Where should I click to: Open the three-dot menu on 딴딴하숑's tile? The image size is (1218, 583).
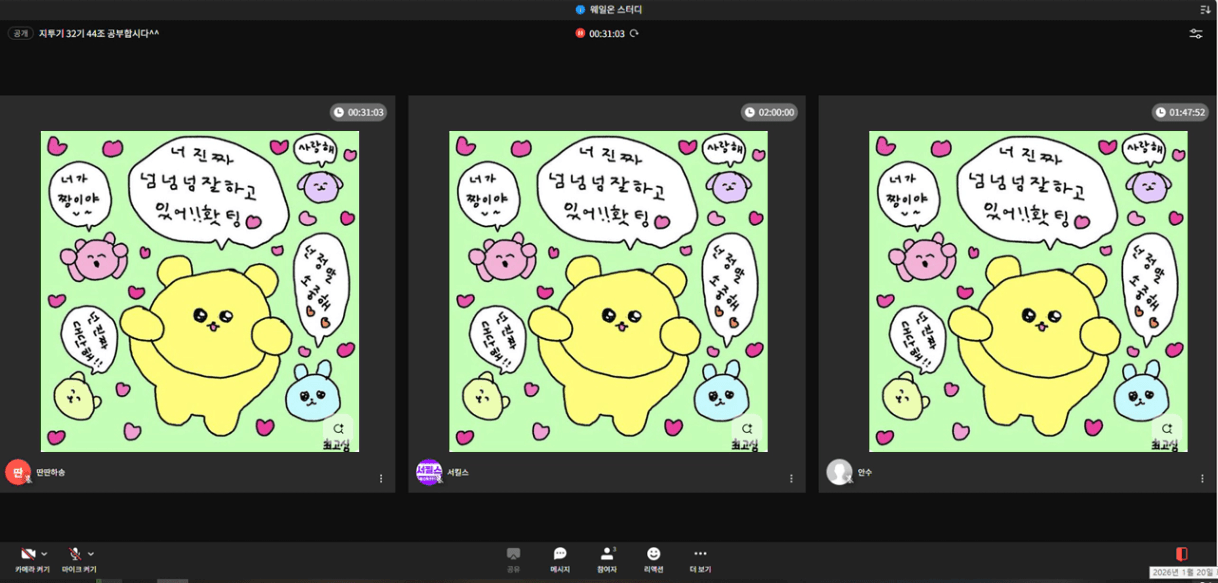(x=381, y=479)
